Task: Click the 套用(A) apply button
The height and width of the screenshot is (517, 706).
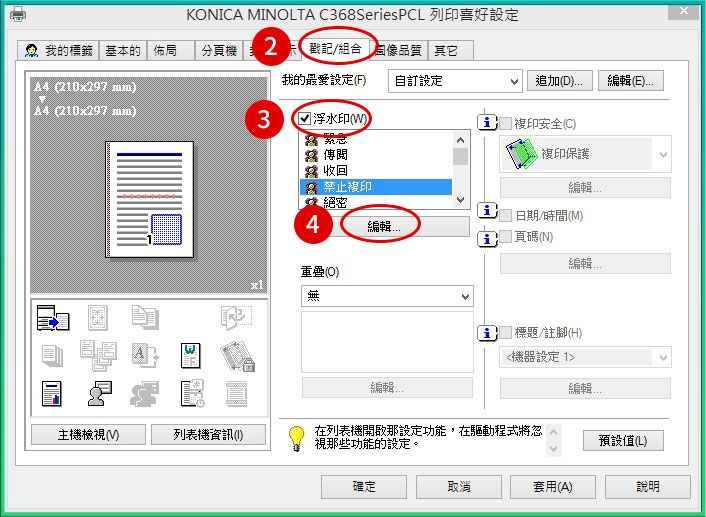Action: pyautogui.click(x=553, y=487)
